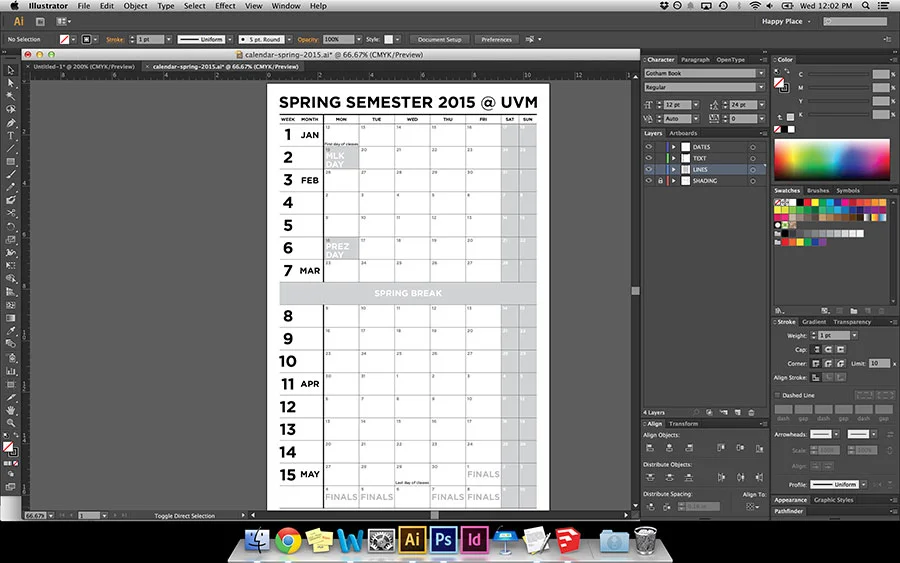Open the Effect menu
Image resolution: width=900 pixels, height=563 pixels.
pyautogui.click(x=225, y=6)
